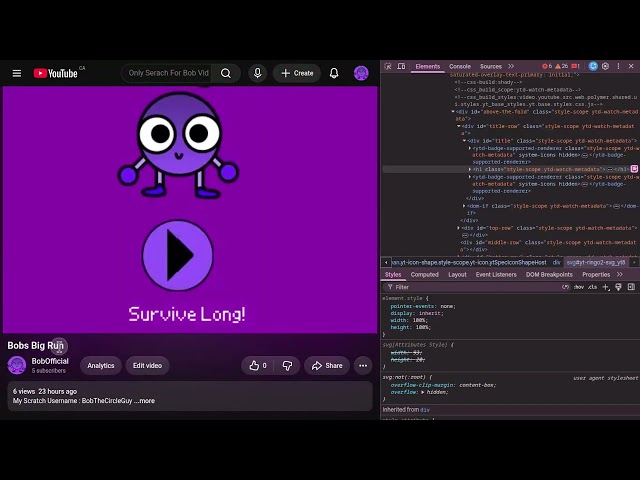Toggle the DevTools device toolbar

point(401,66)
